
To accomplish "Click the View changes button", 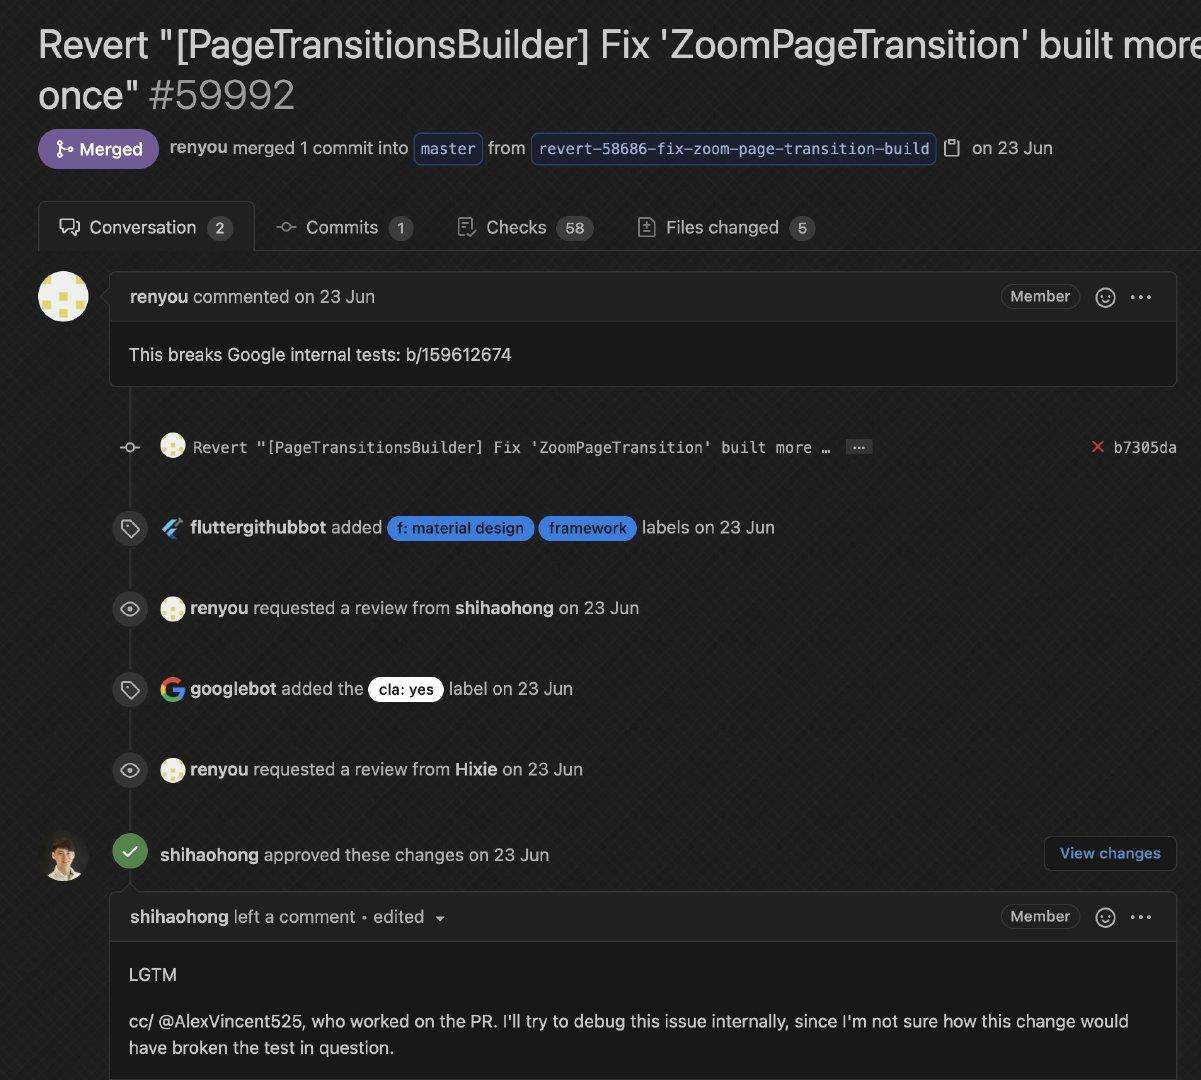I will [x=1110, y=853].
